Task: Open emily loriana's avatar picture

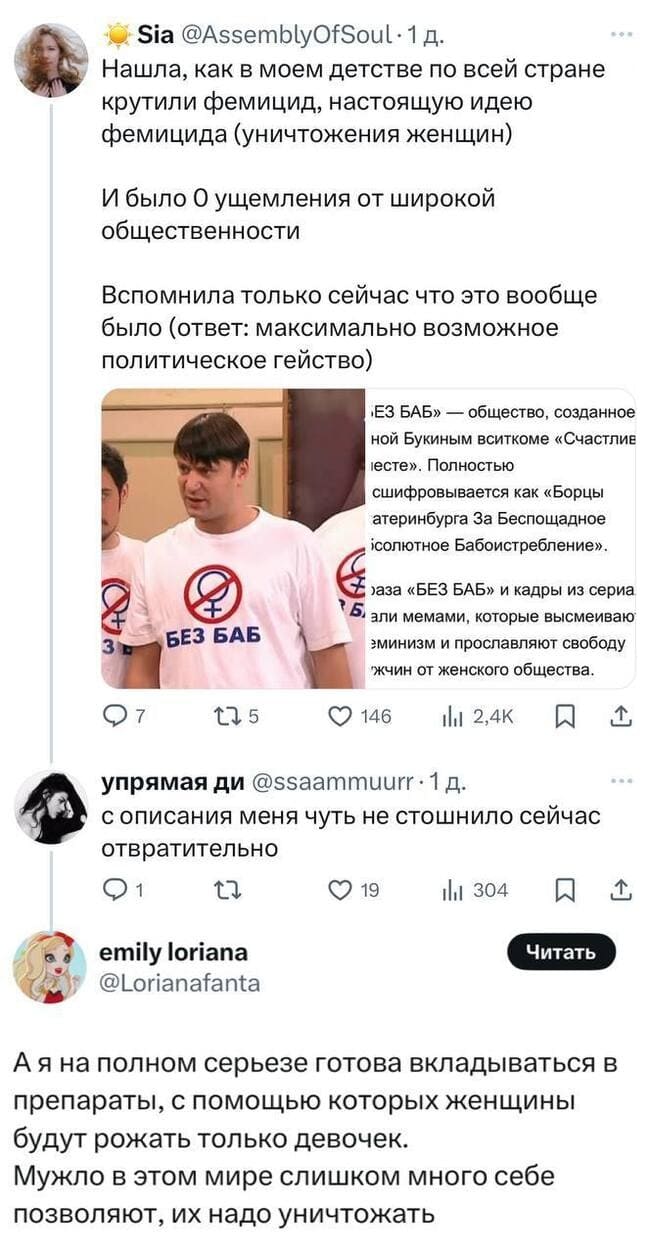Action: pos(50,966)
